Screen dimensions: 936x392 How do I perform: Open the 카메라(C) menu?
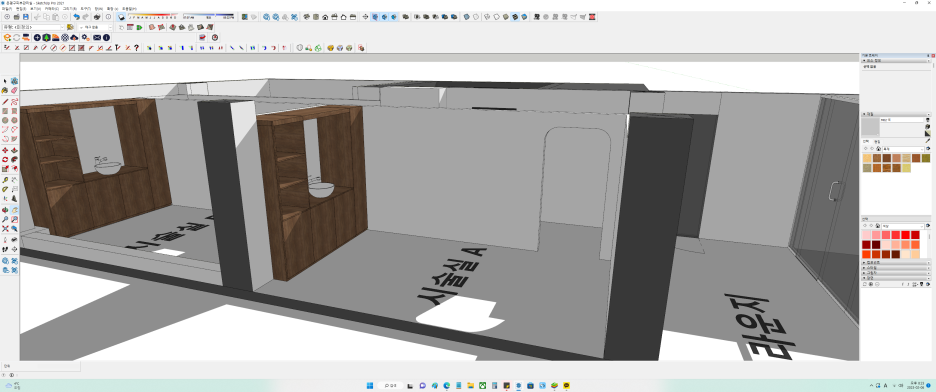pos(51,8)
